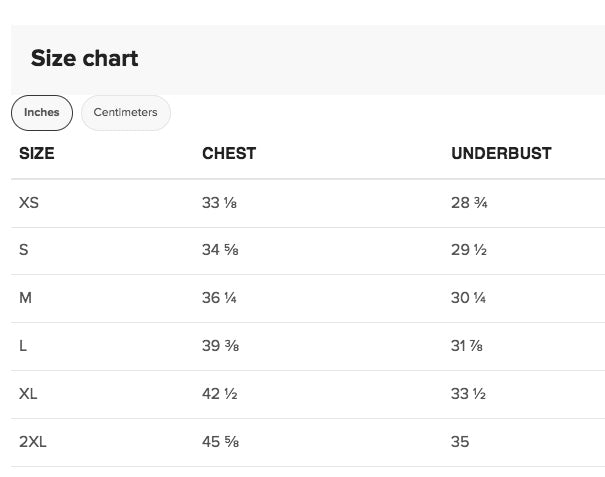Select the S size row label
Screen dimensions: 605x477
24,250
